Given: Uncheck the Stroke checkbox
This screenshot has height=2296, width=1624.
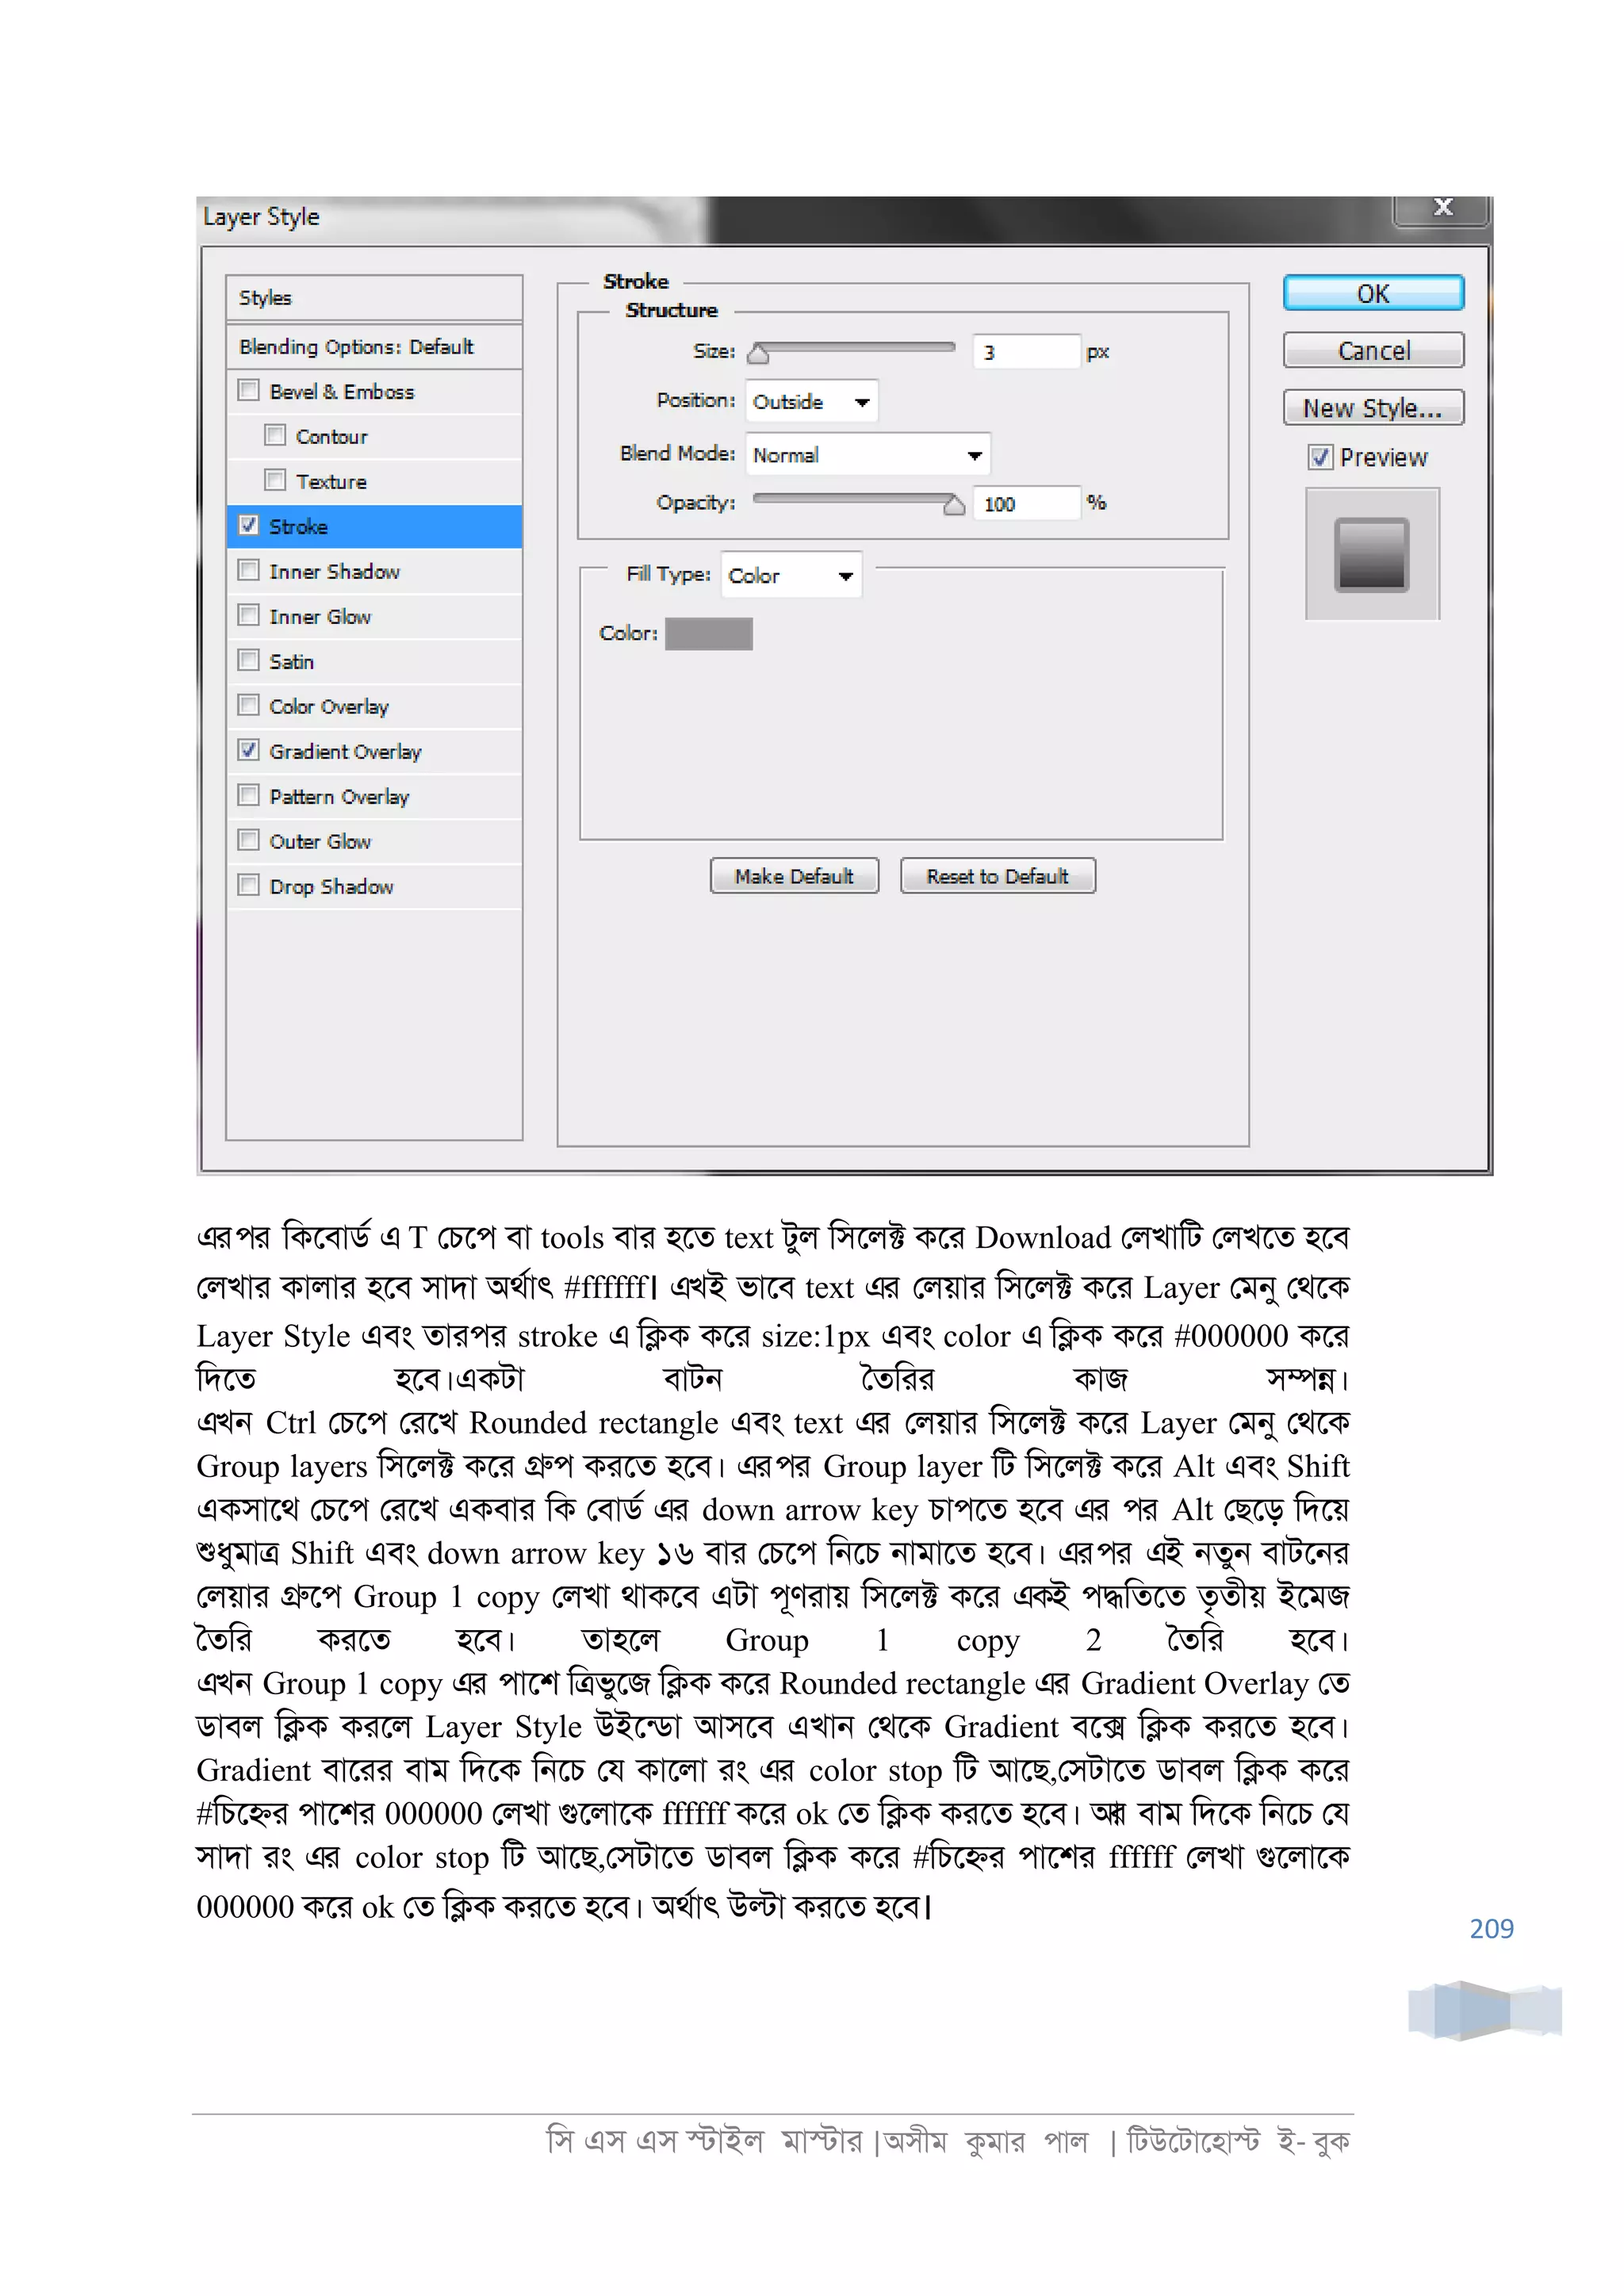Looking at the screenshot, I should 249,525.
